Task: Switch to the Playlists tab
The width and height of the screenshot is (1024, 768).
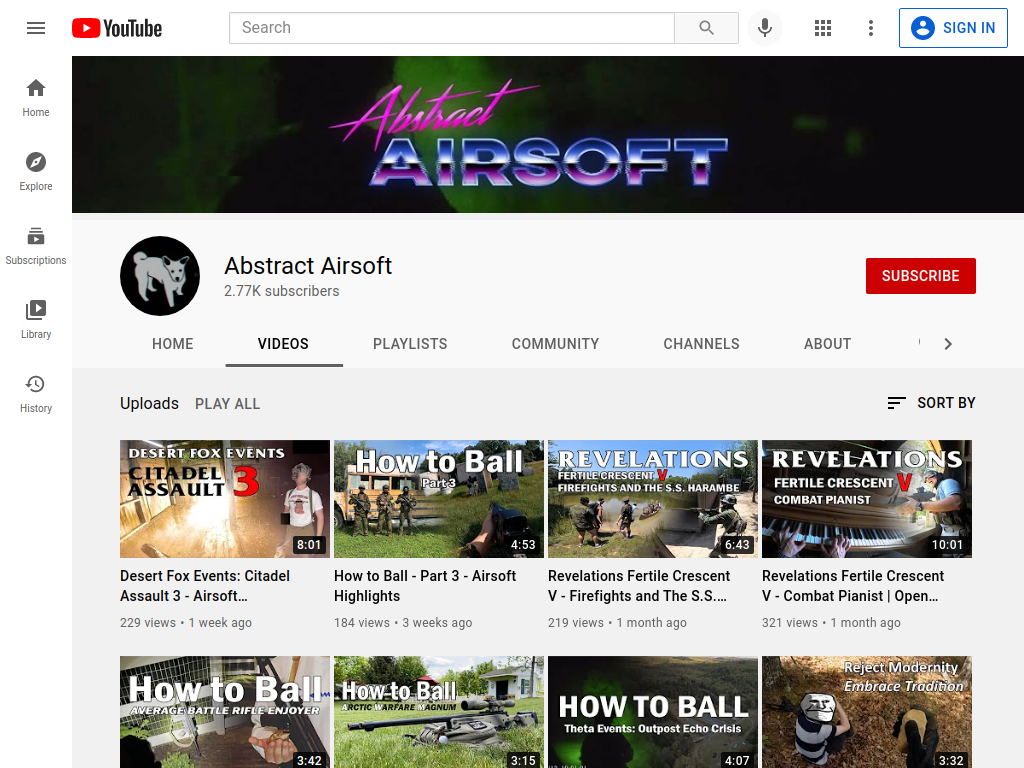Action: [410, 344]
